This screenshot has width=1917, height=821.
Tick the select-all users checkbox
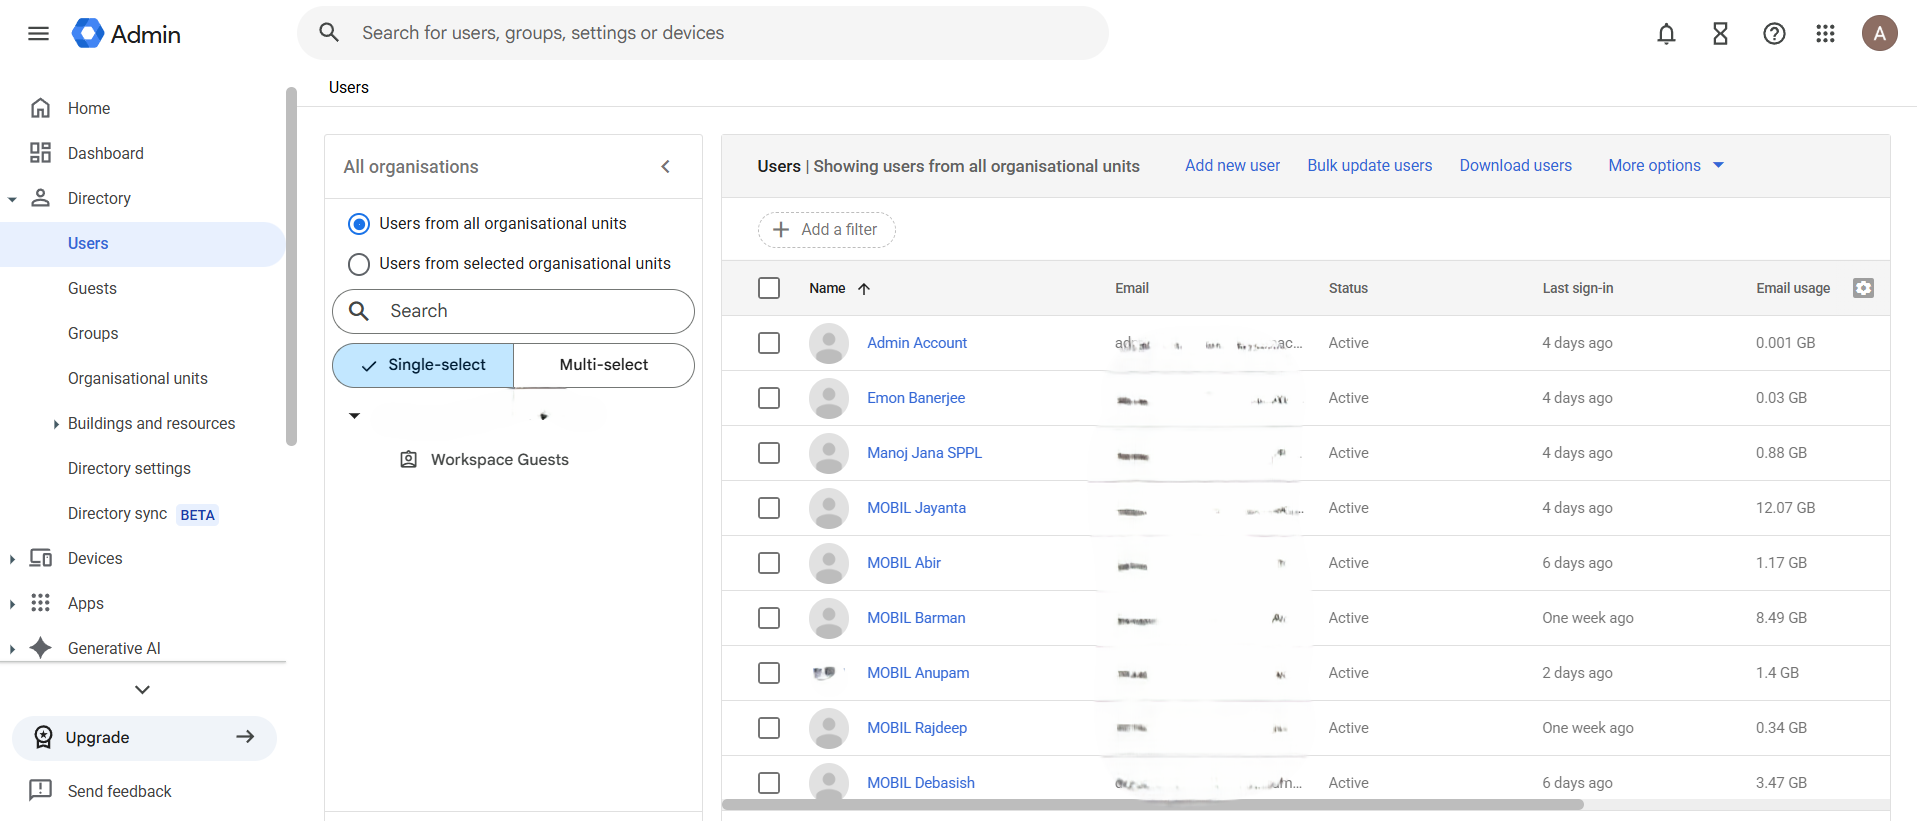pos(769,288)
